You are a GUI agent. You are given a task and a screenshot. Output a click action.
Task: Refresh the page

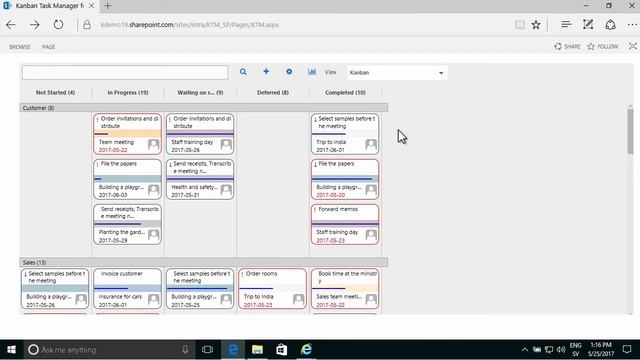(x=58, y=25)
